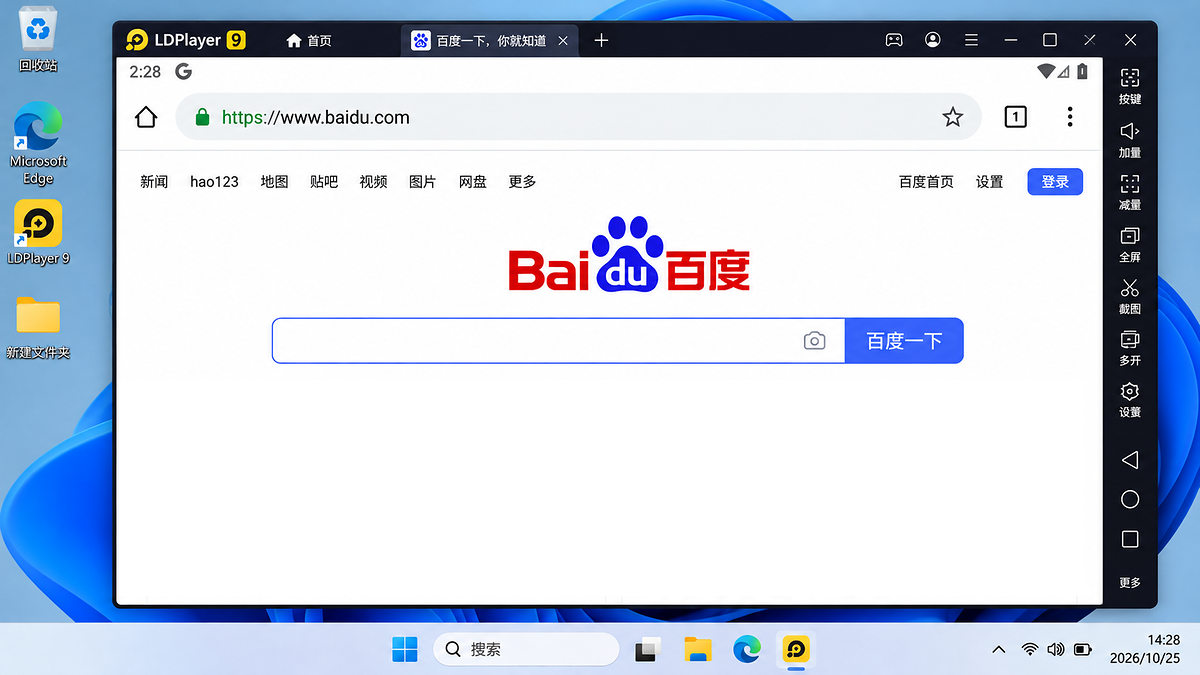Open 更多 at sidebar bottom
Image resolution: width=1200 pixels, height=675 pixels.
(x=1130, y=582)
